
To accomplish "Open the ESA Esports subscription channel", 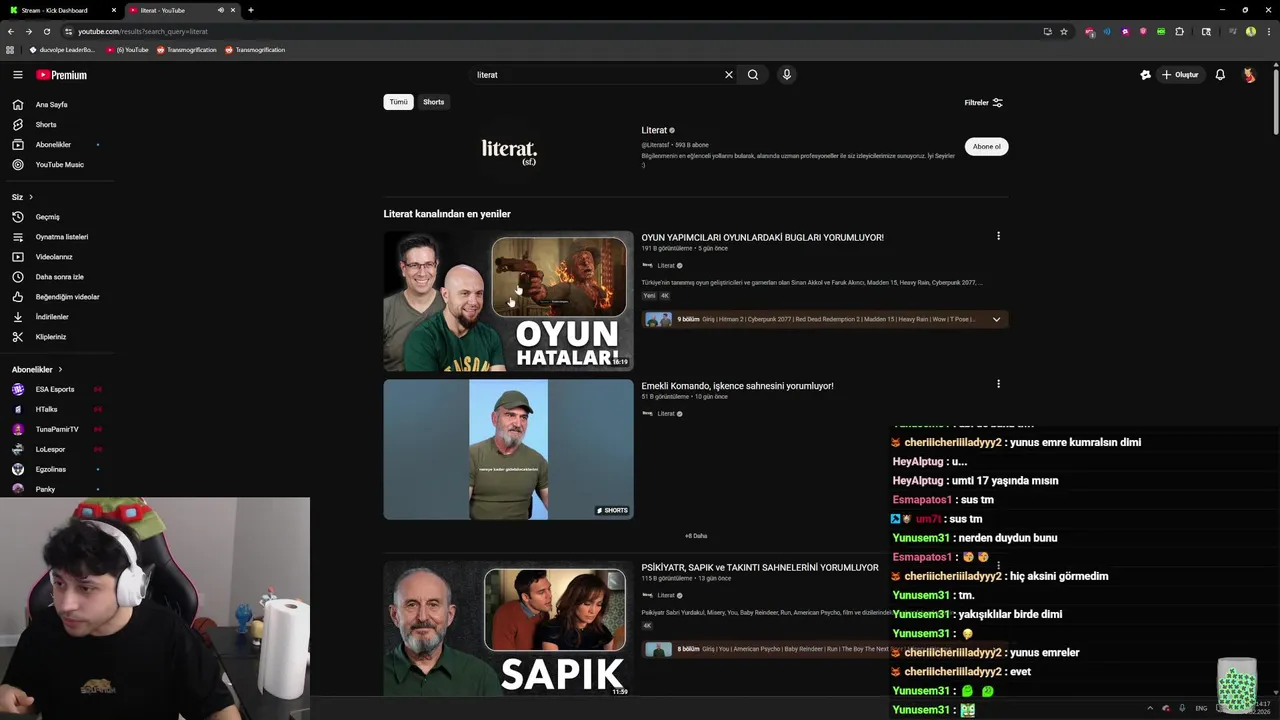I will tap(55, 390).
